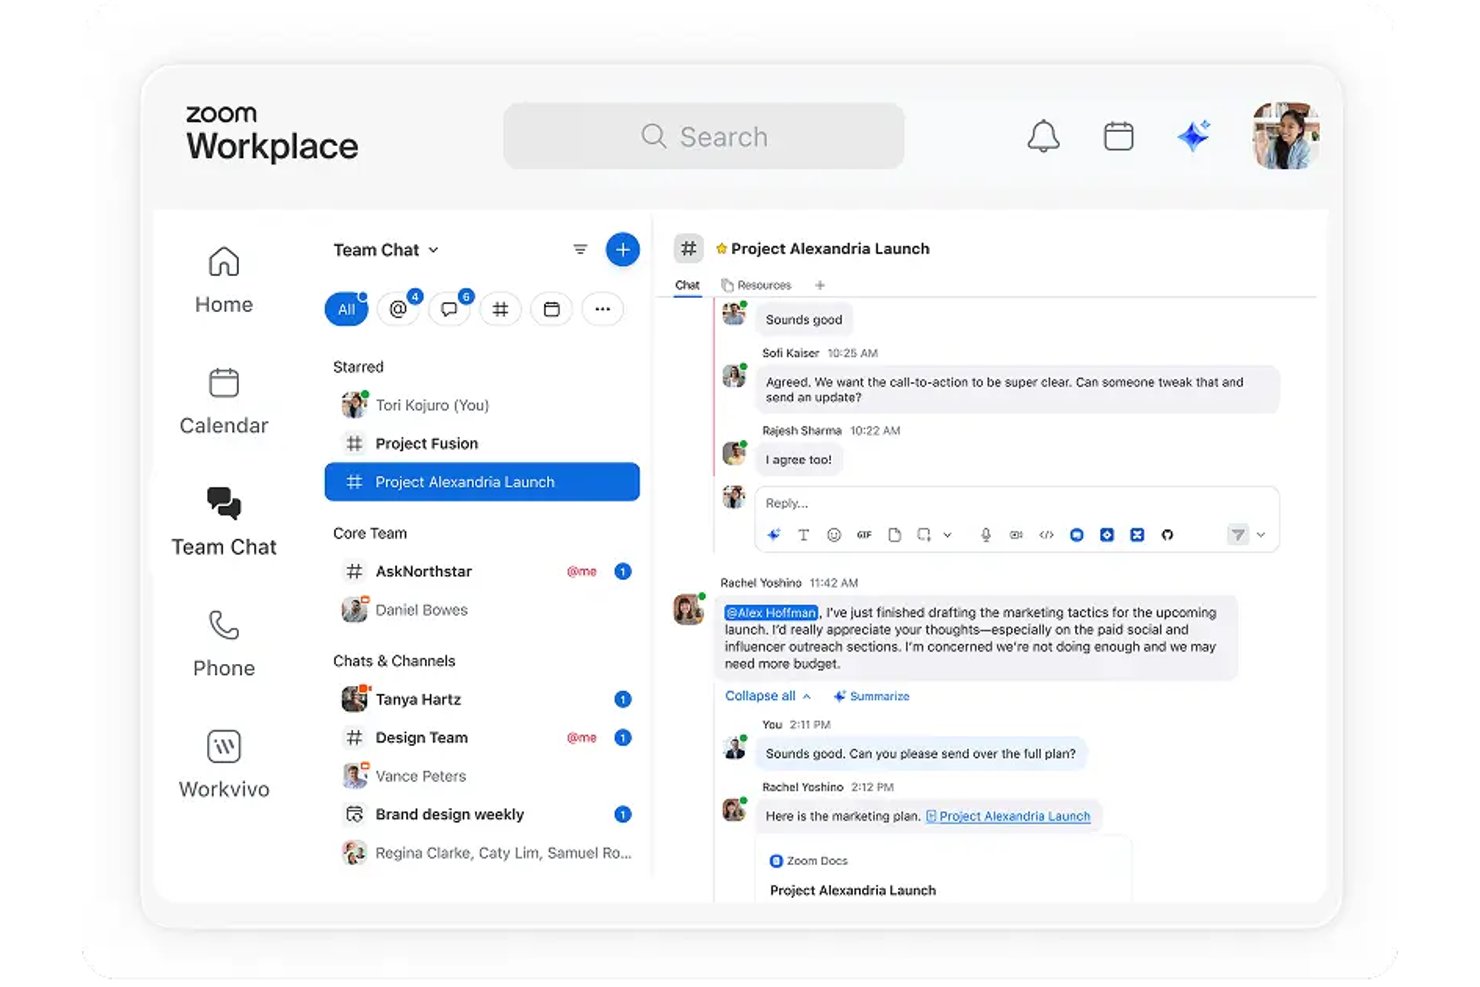Click the AskNorthstar @me mention tag

[581, 572]
